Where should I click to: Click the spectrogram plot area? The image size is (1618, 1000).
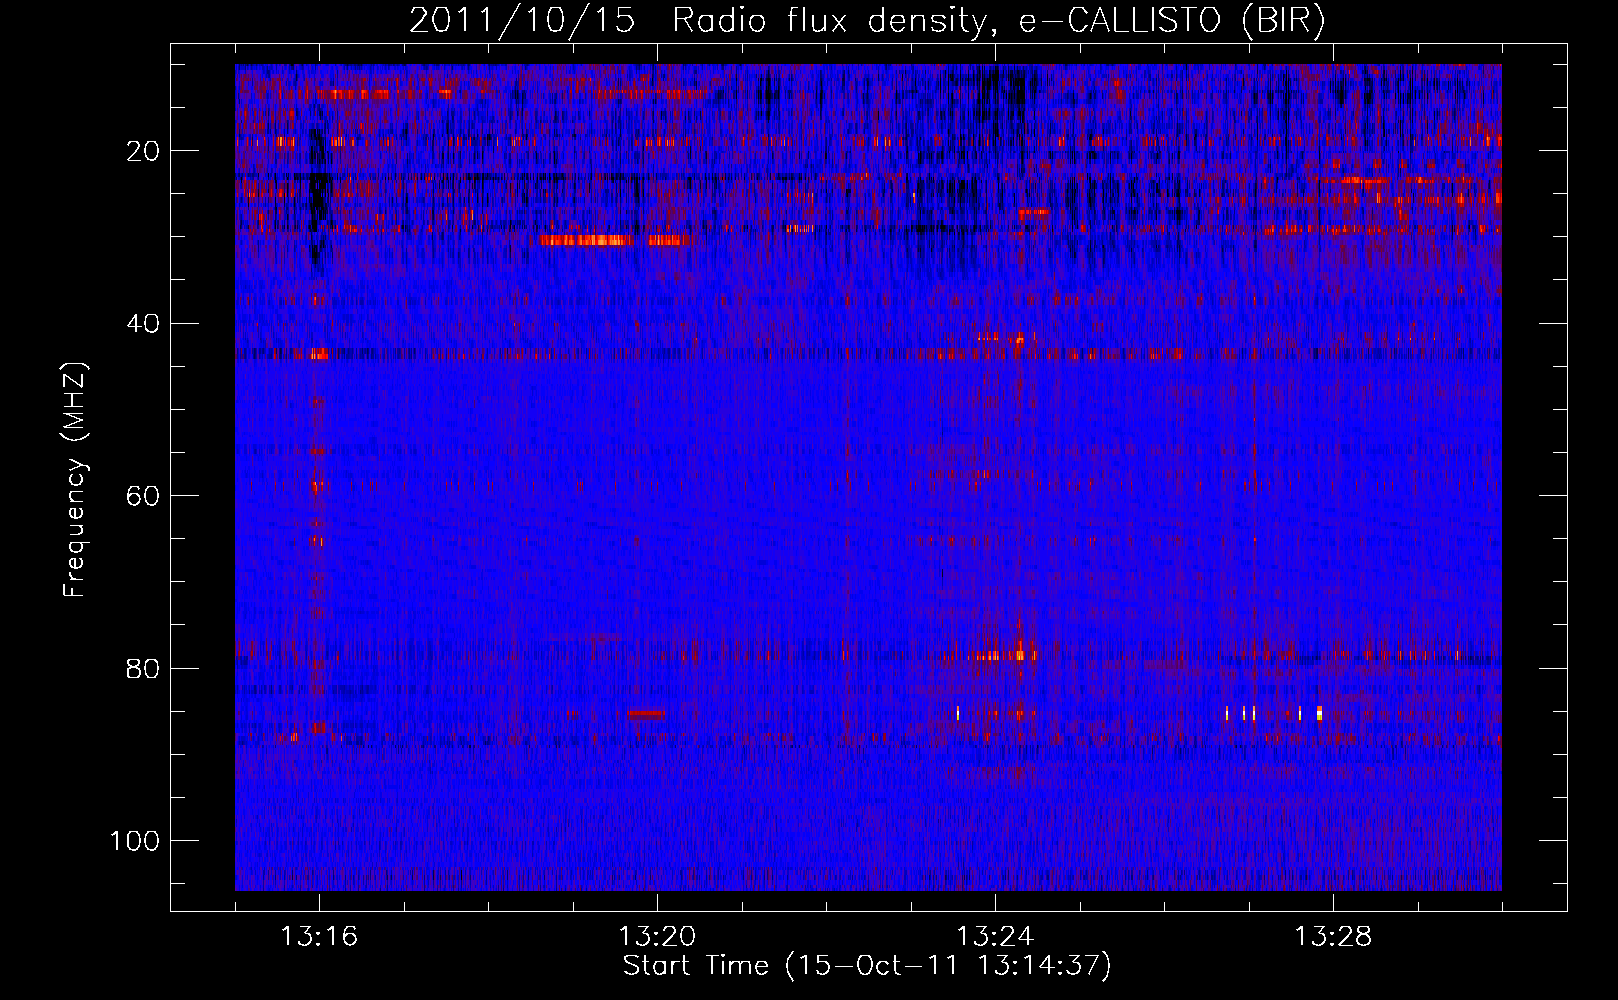coord(868,477)
